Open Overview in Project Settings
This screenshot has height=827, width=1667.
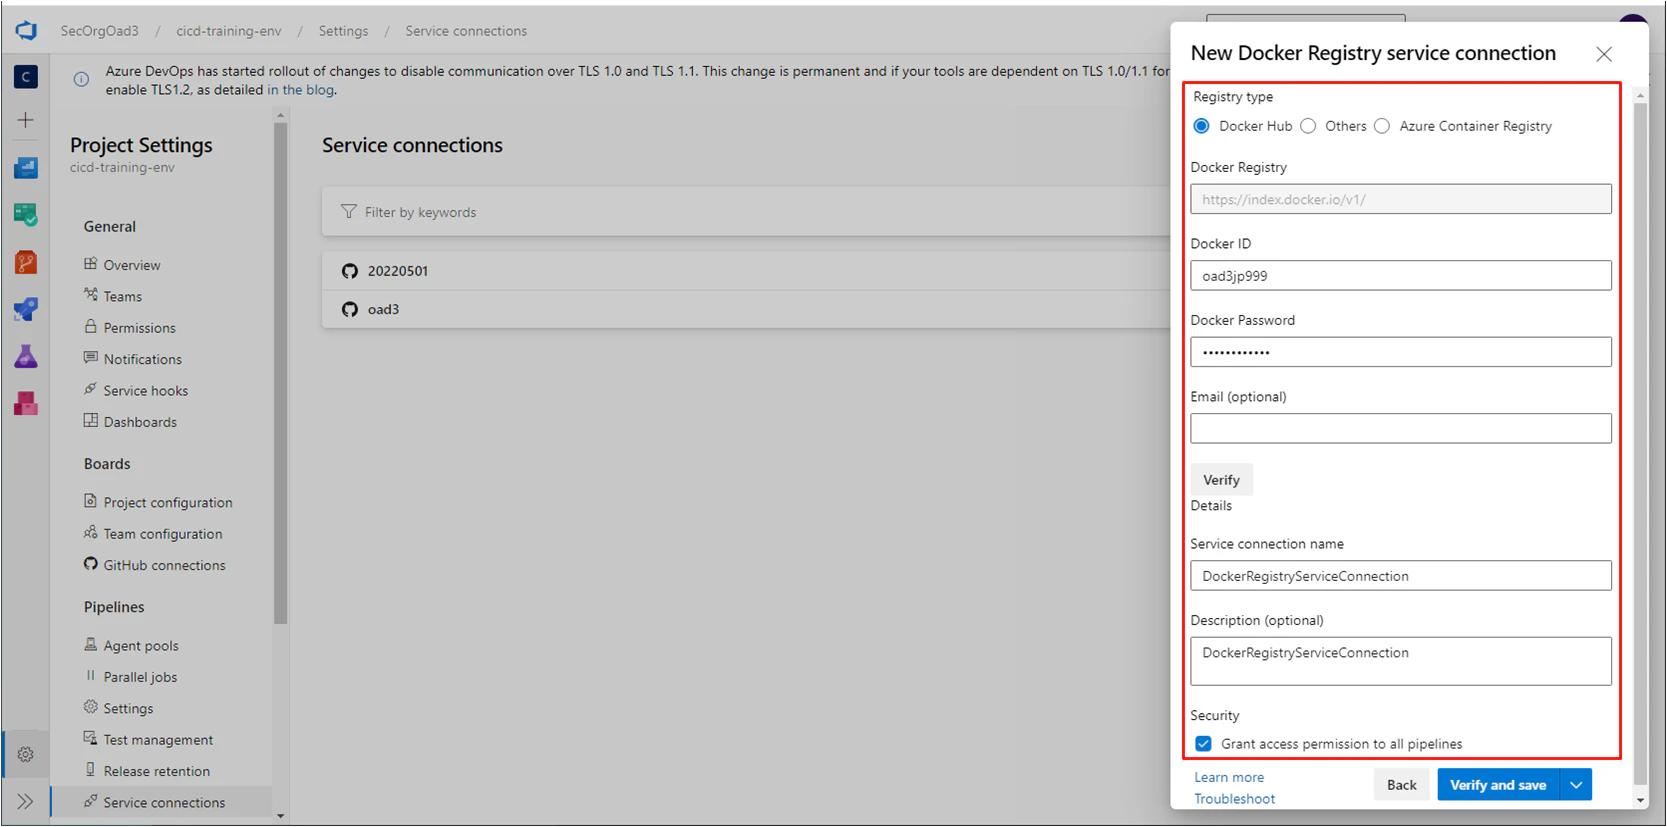pos(132,265)
